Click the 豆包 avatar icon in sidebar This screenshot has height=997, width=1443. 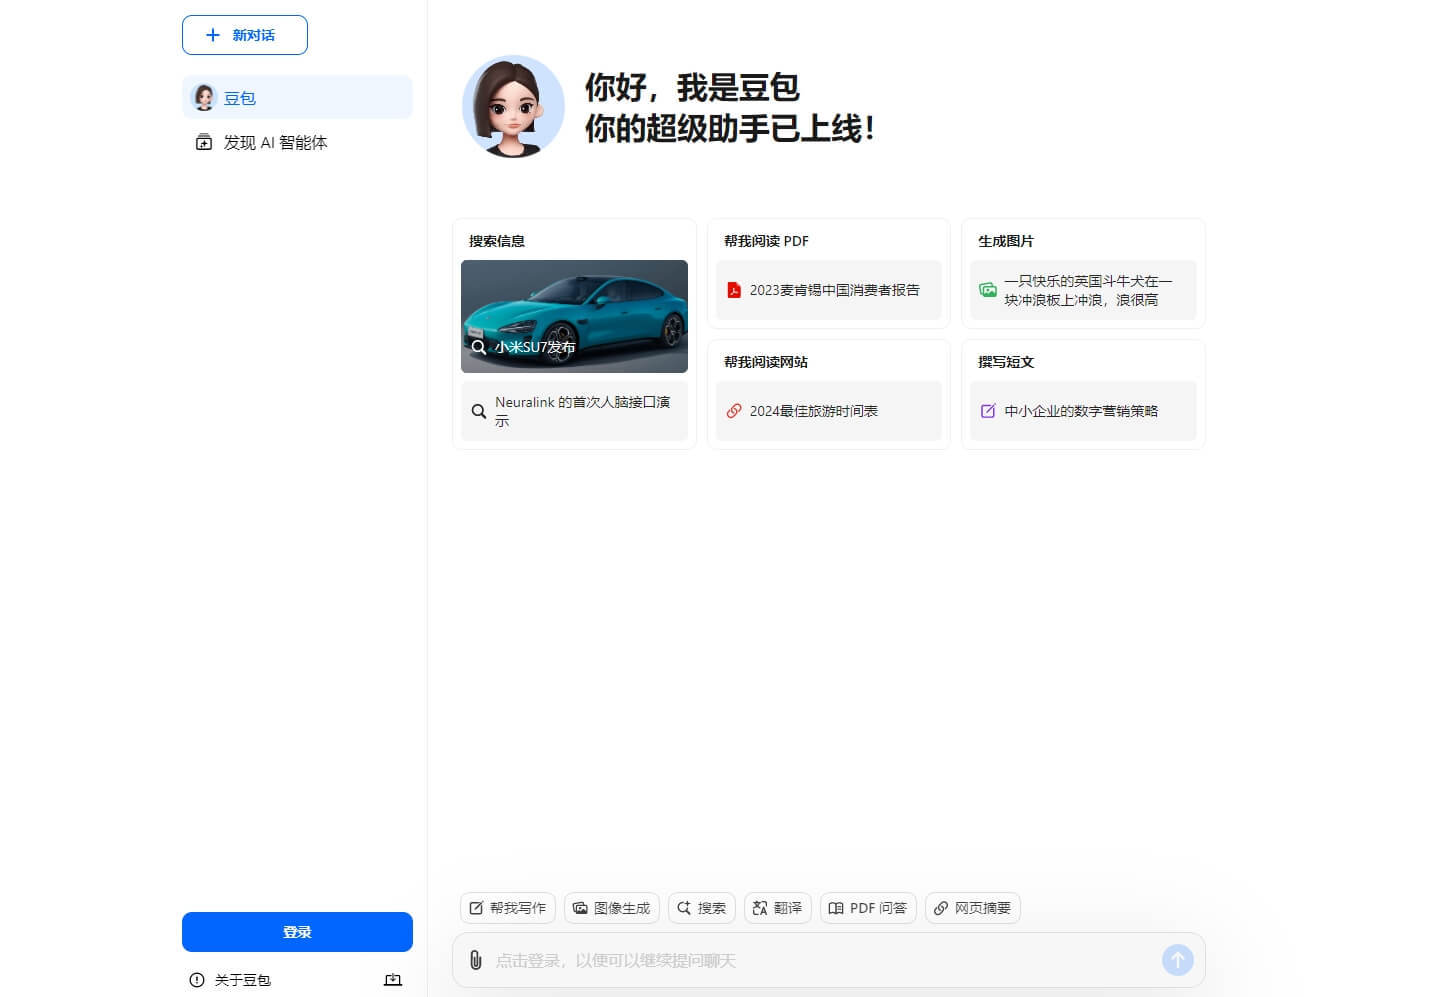pos(204,98)
